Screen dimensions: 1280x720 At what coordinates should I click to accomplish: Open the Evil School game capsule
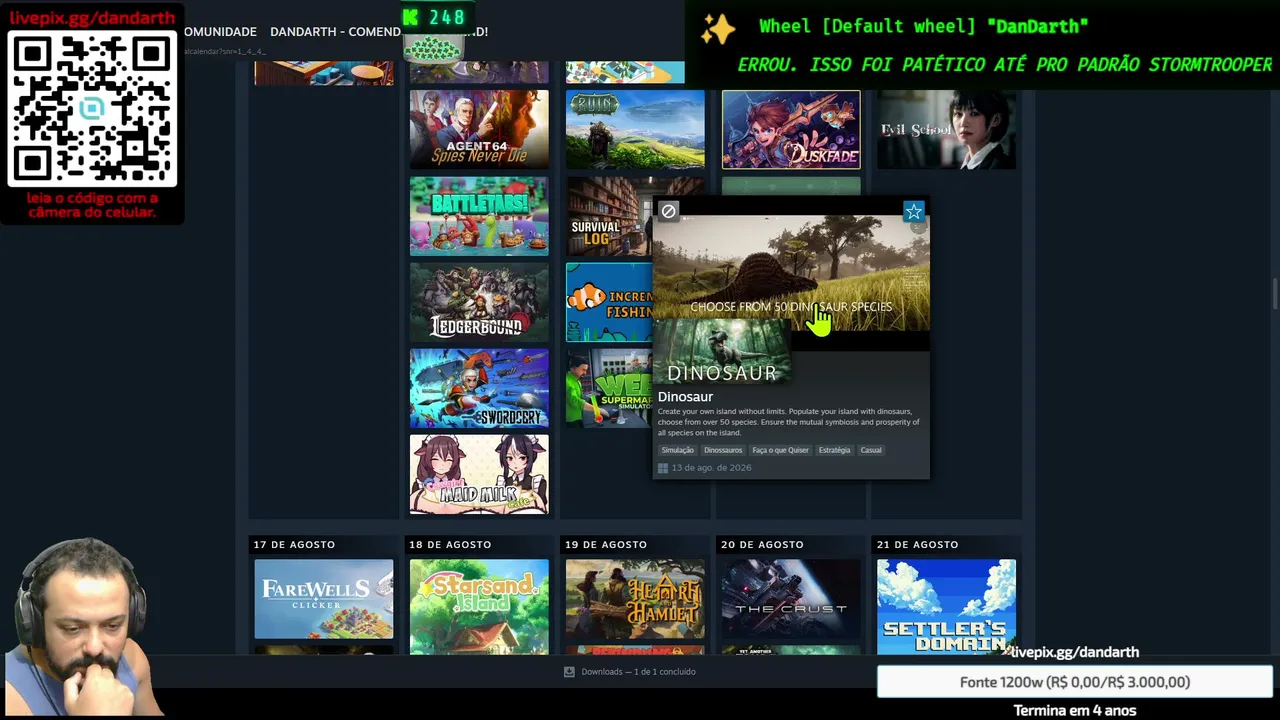[x=946, y=129]
